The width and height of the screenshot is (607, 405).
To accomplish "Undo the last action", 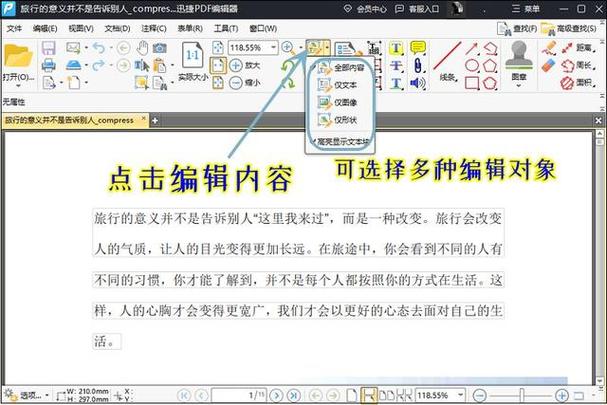I will 99,48.
